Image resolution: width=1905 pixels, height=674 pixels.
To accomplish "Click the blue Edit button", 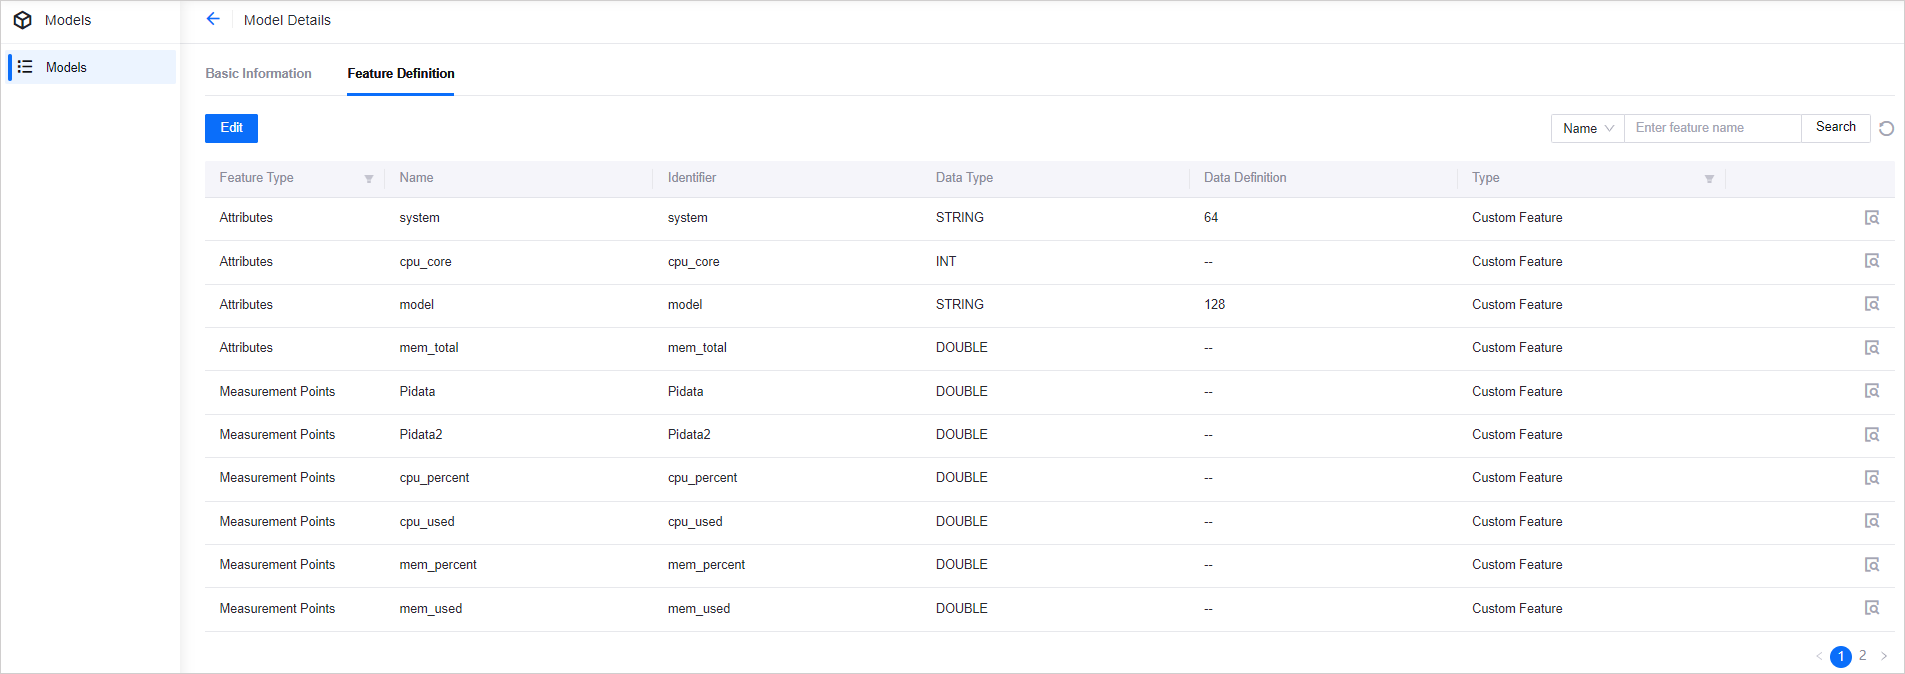I will [x=231, y=128].
